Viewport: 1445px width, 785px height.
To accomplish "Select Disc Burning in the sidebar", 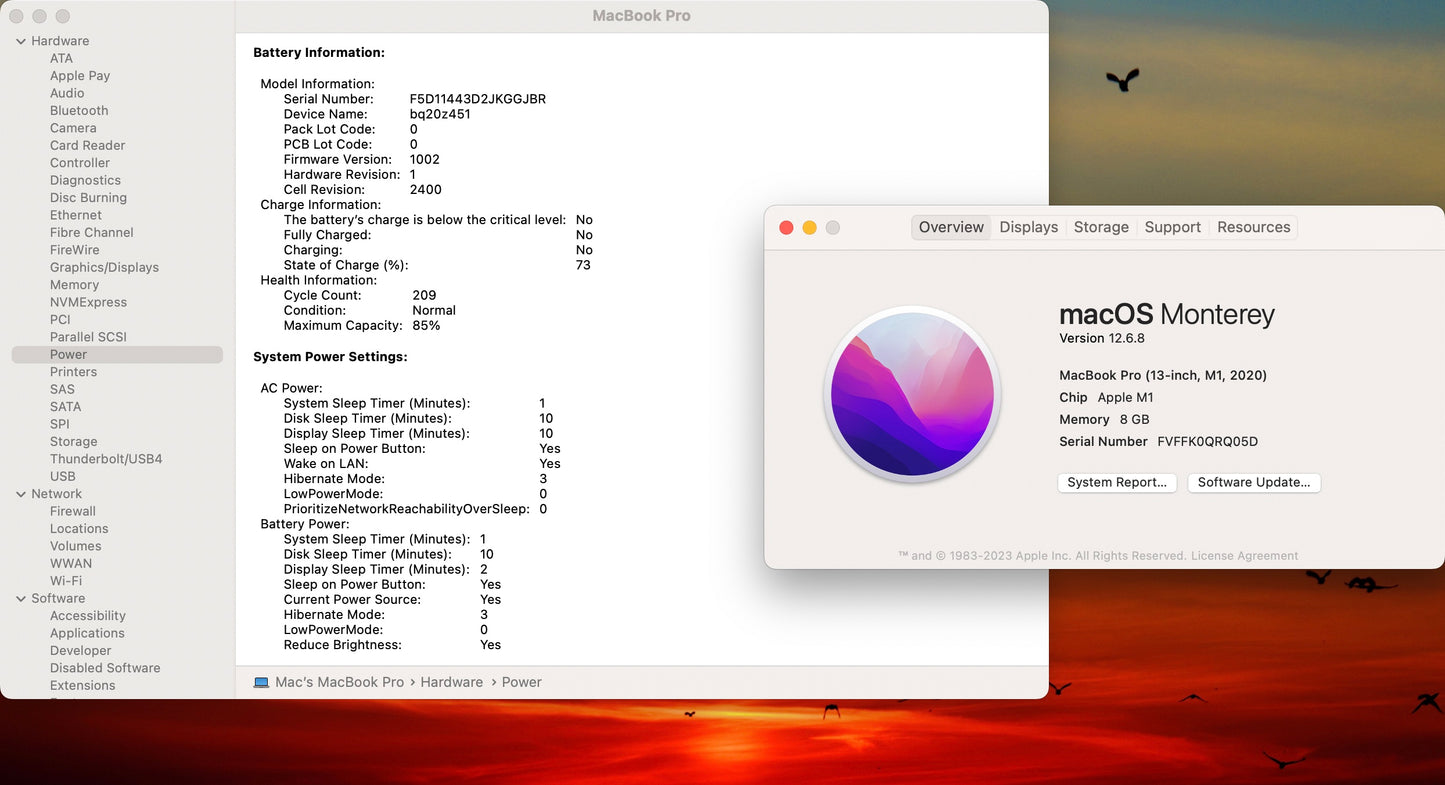I will tap(88, 198).
